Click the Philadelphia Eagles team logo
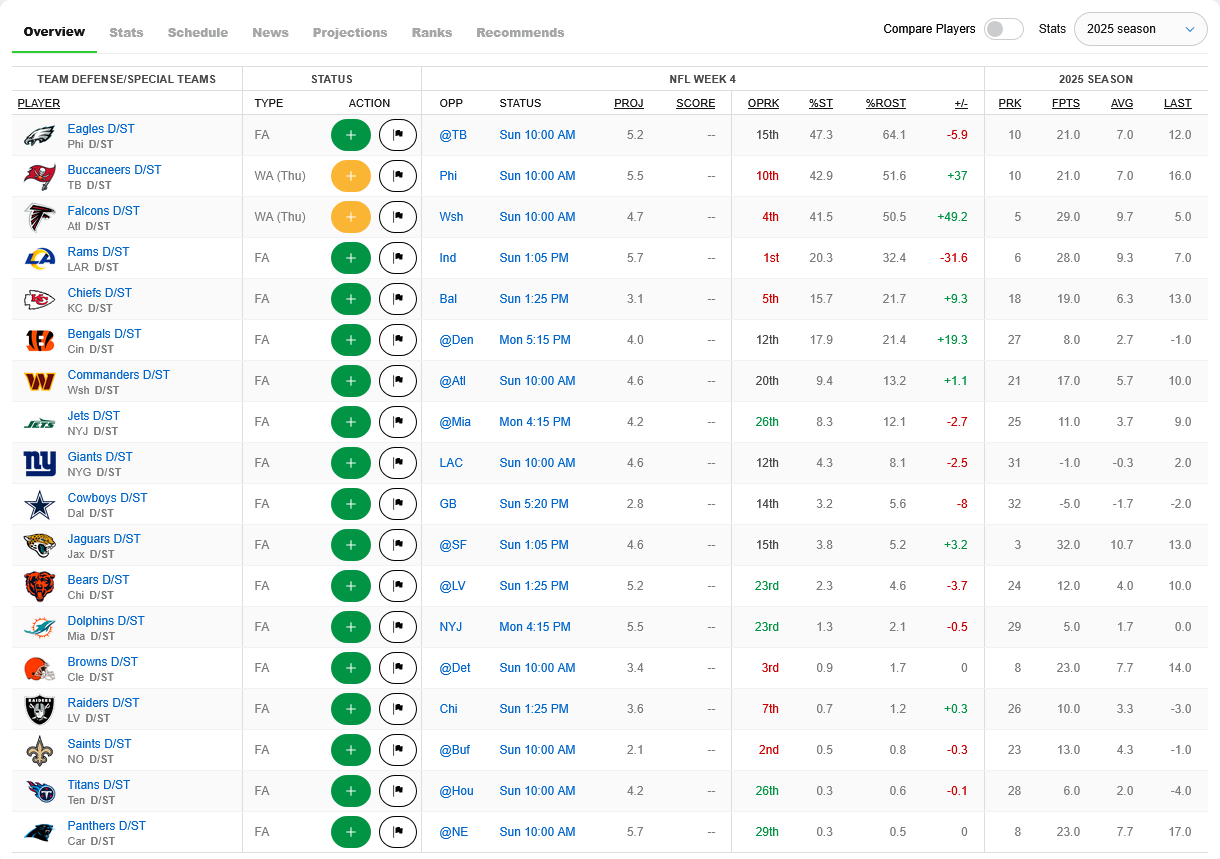The width and height of the screenshot is (1220, 859). [x=40, y=135]
